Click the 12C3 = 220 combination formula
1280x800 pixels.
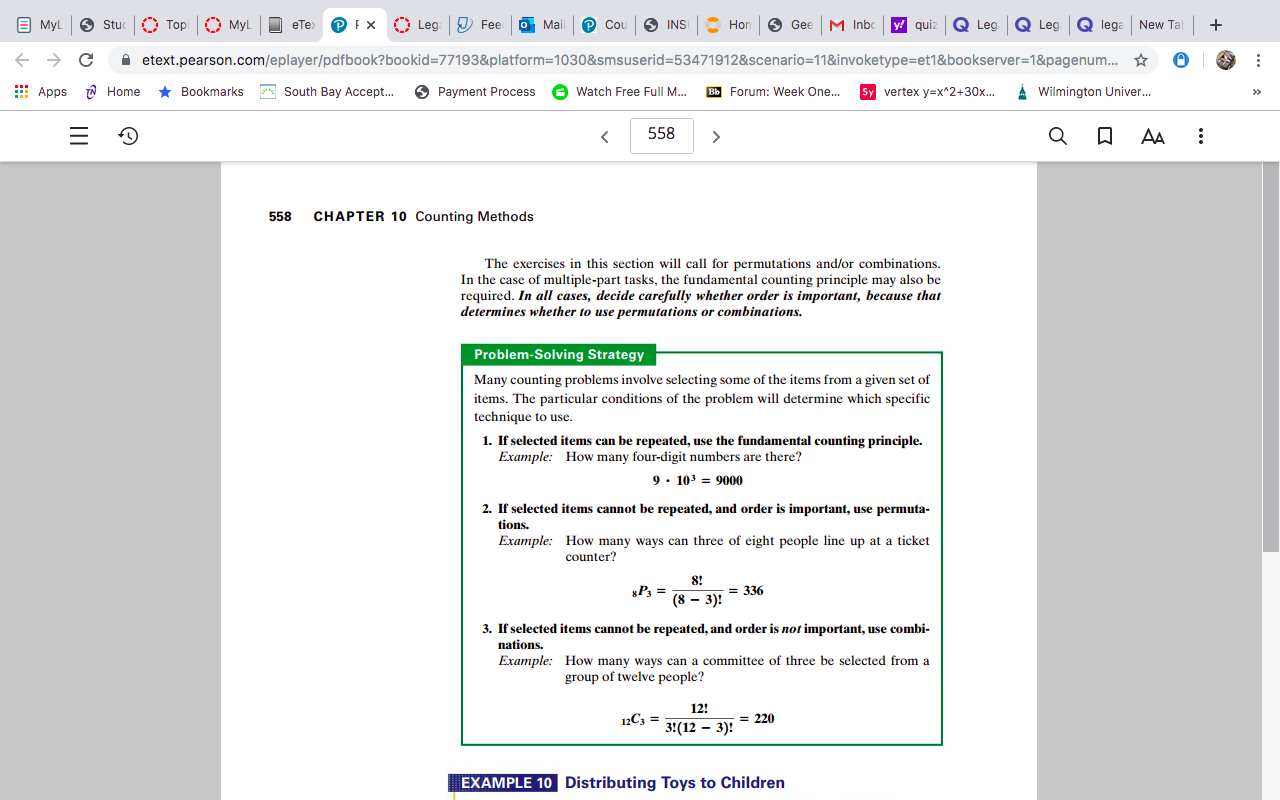click(x=698, y=718)
